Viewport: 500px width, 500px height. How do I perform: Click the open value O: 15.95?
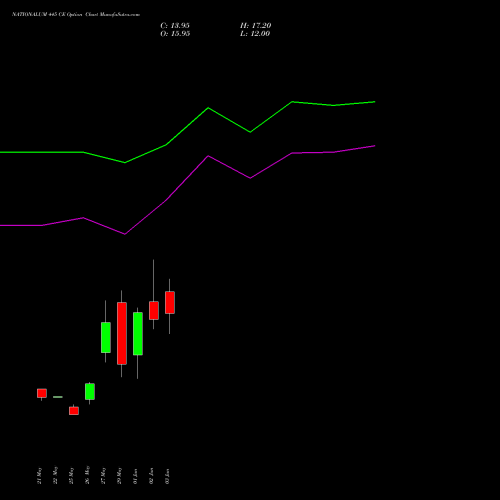click(x=175, y=34)
